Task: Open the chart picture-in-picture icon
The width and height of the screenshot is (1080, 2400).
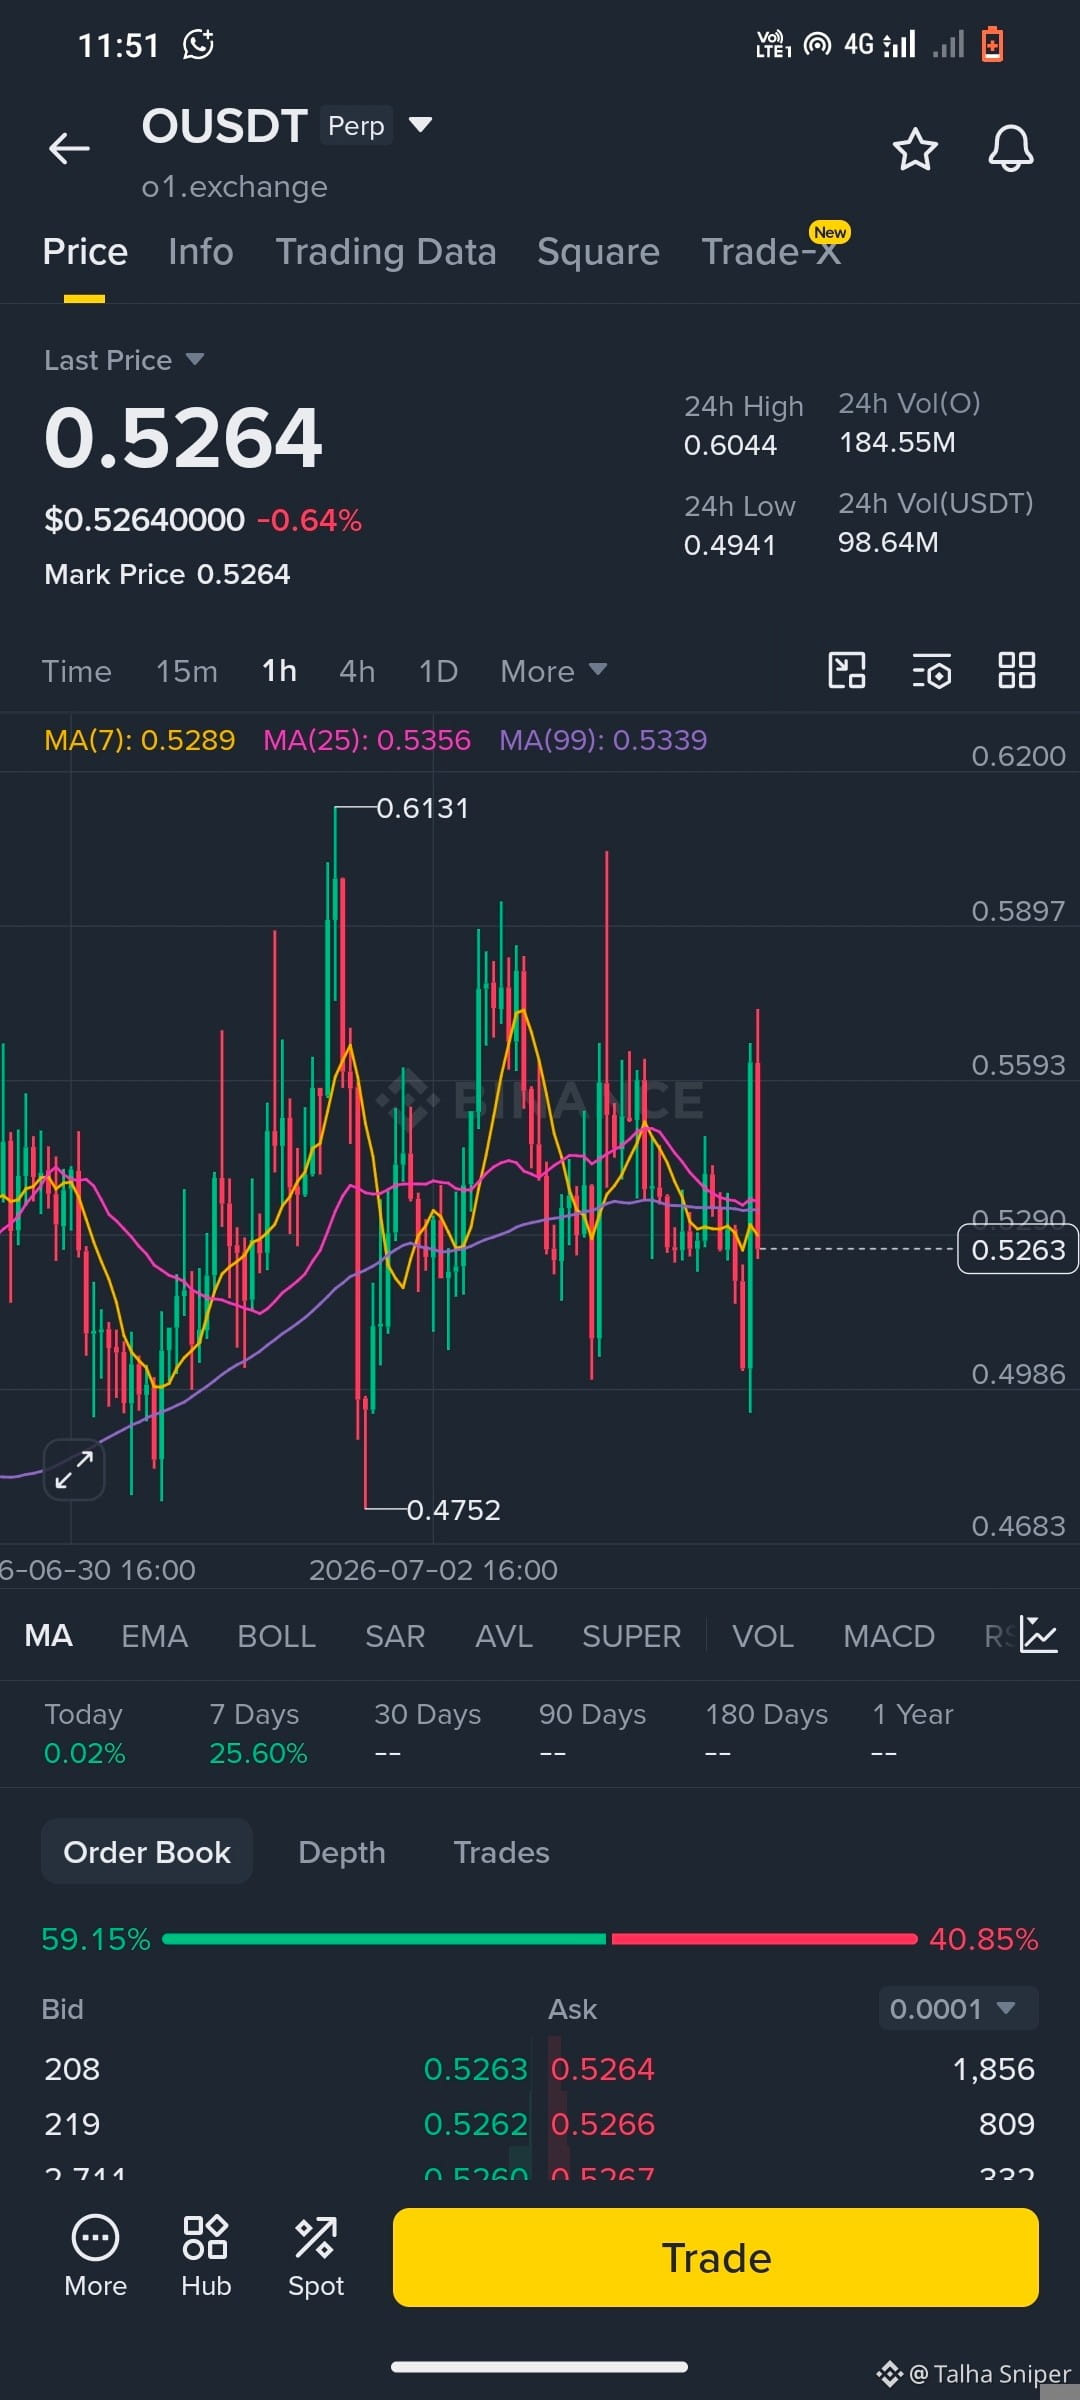Action: point(847,670)
